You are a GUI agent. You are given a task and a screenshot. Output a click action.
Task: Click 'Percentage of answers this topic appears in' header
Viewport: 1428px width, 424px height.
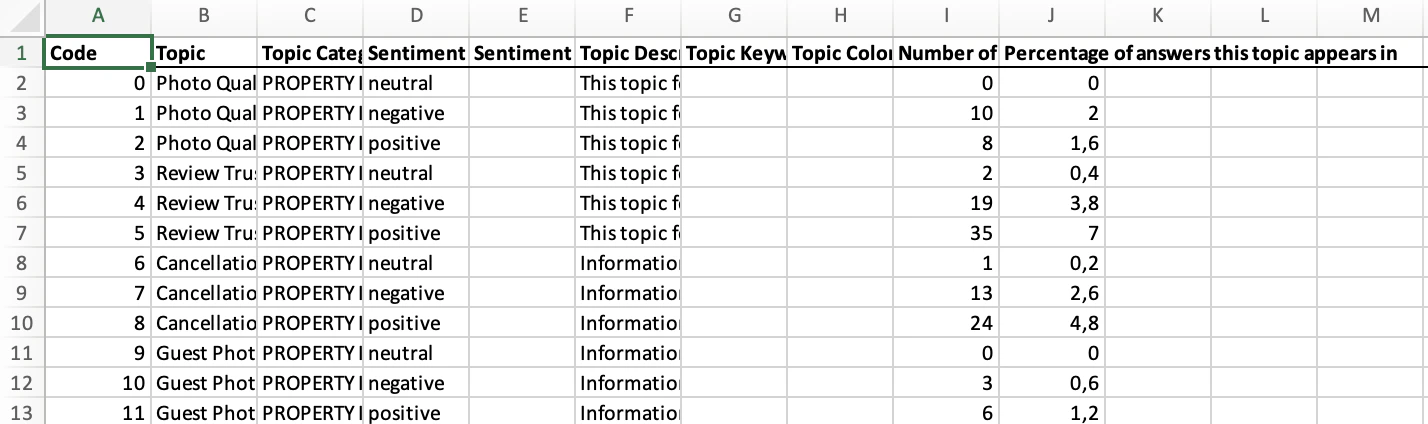1200,53
